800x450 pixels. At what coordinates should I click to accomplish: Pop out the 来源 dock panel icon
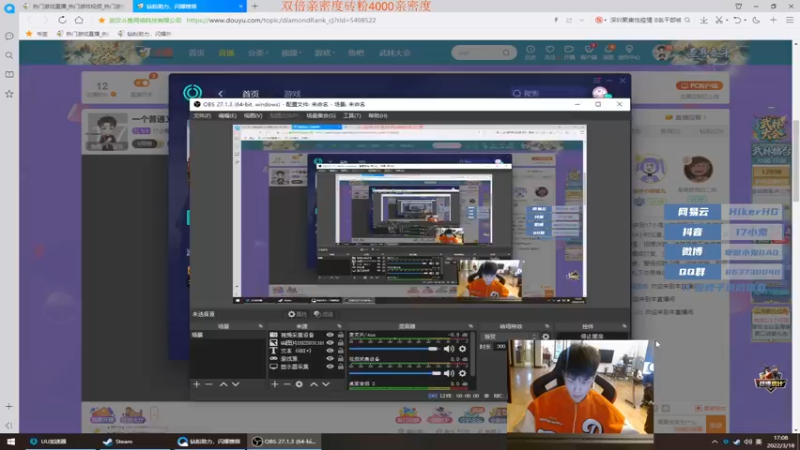coord(339,326)
